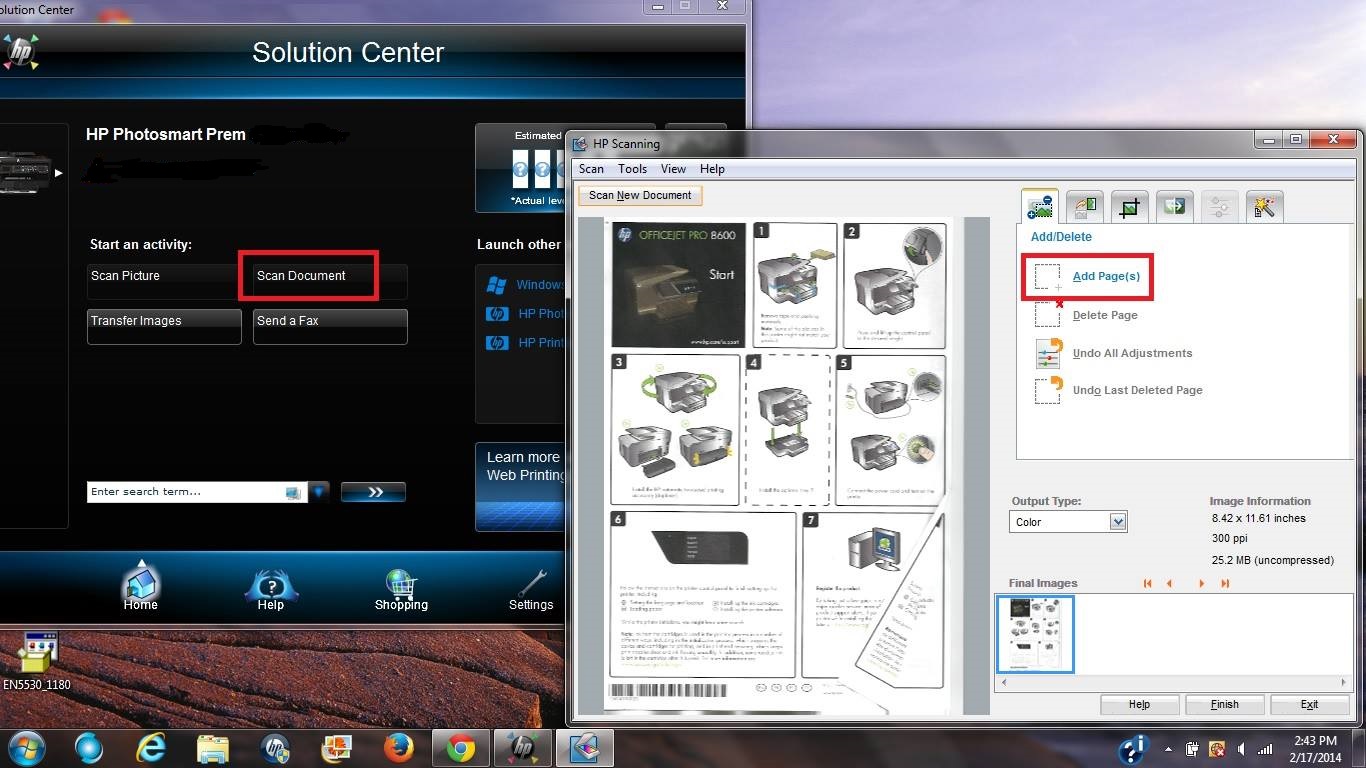Click Transfer Images in Solution Center
Screen dimensions: 1366x768
164,326
